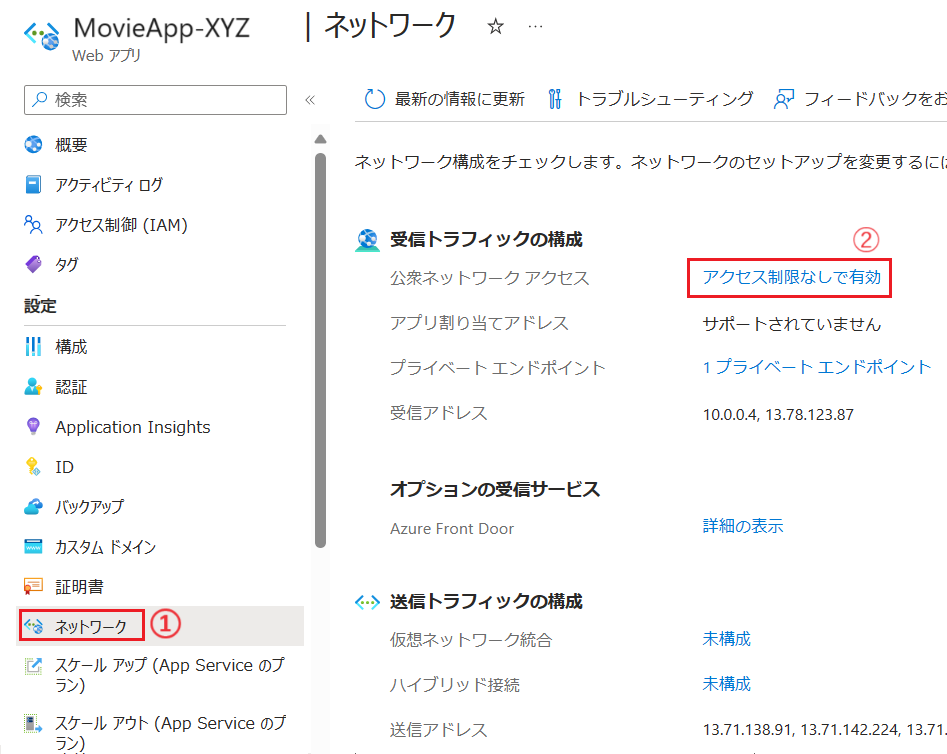Click the Application Insights lightbulb icon

[33, 426]
